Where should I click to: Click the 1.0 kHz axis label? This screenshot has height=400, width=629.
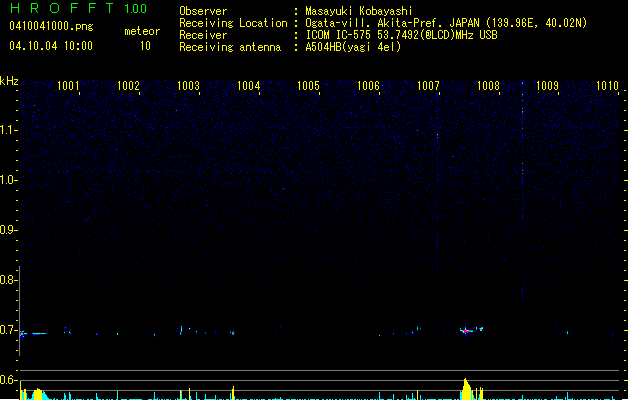tap(8, 180)
